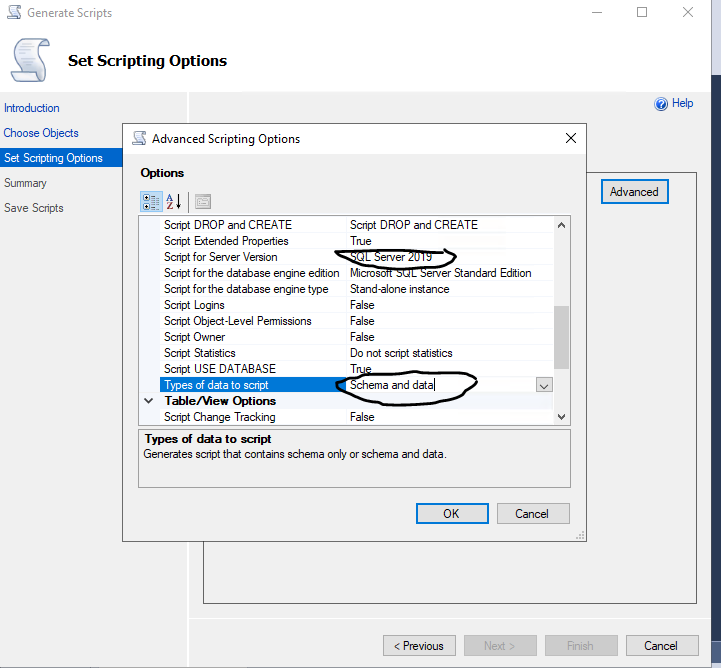Click the Alphabetical sort icon
The width and height of the screenshot is (721, 668).
(x=174, y=201)
